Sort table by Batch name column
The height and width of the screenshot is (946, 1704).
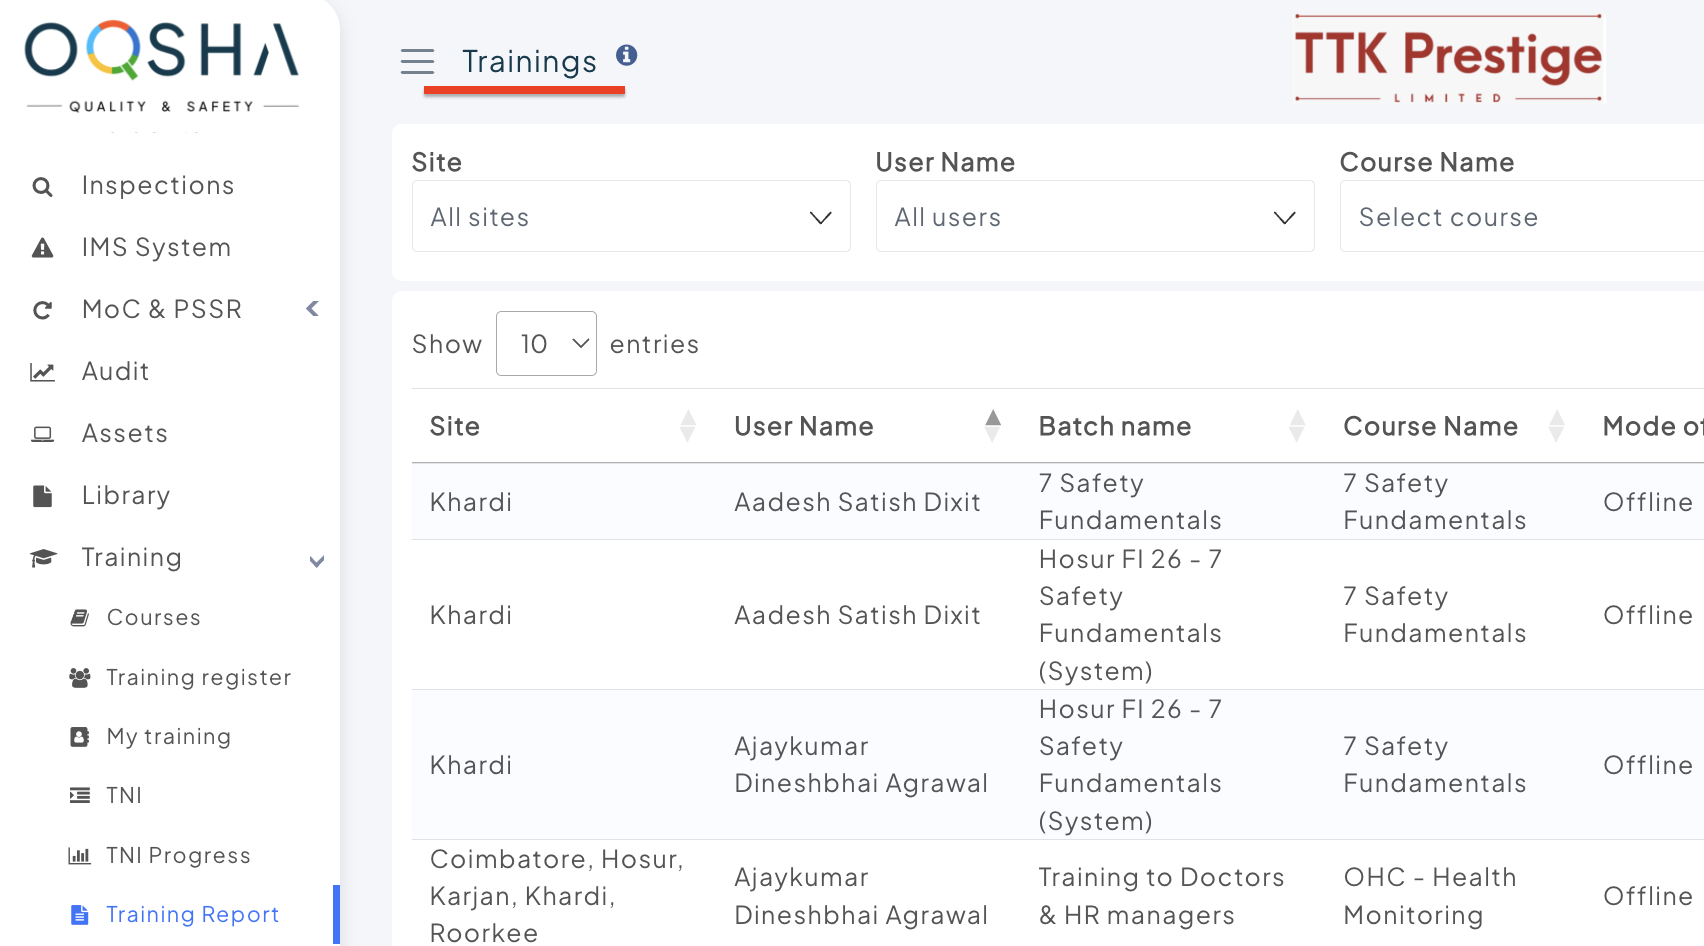point(1297,426)
